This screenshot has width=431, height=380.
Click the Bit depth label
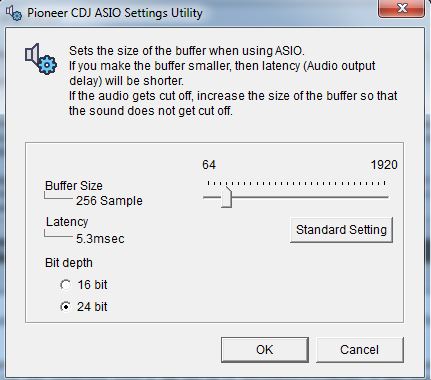[69, 263]
